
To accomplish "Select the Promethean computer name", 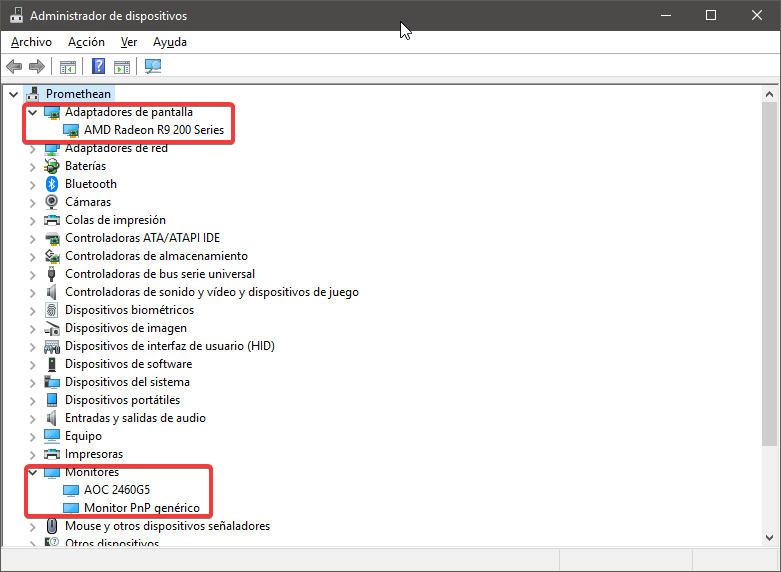I will (78, 94).
